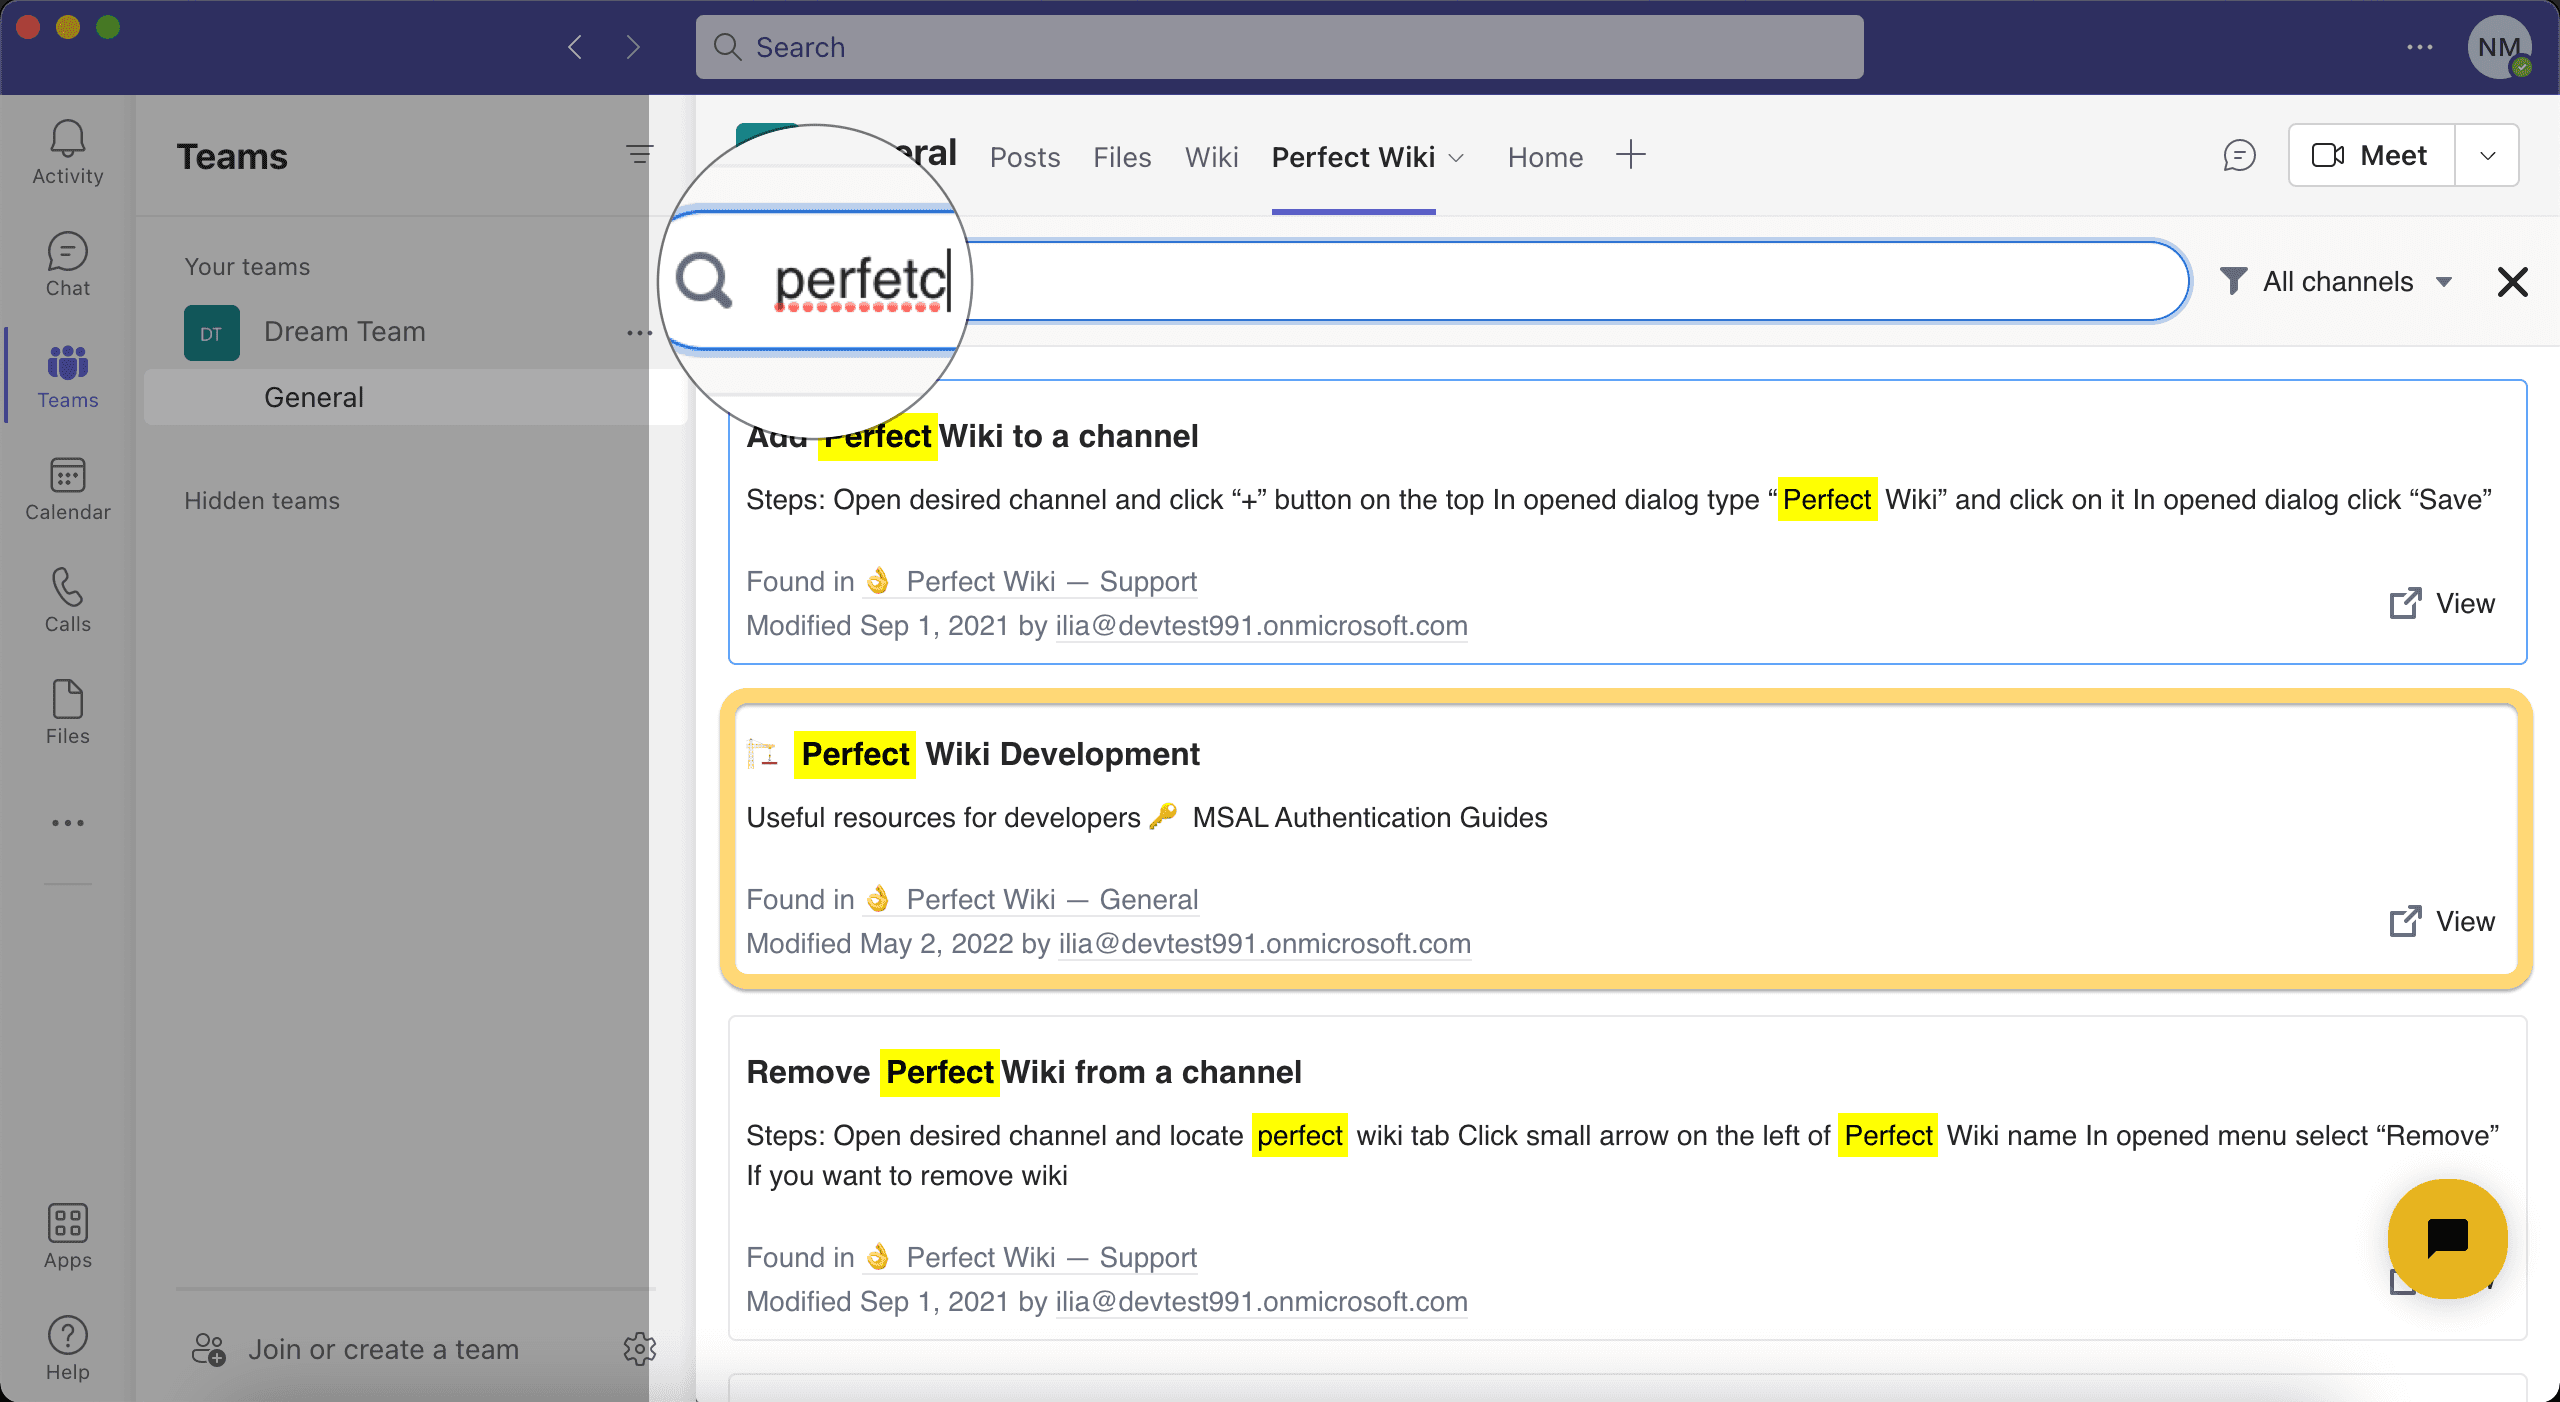The image size is (2560, 1402).
Task: Clear the wiki search with the X
Action: tap(2511, 281)
